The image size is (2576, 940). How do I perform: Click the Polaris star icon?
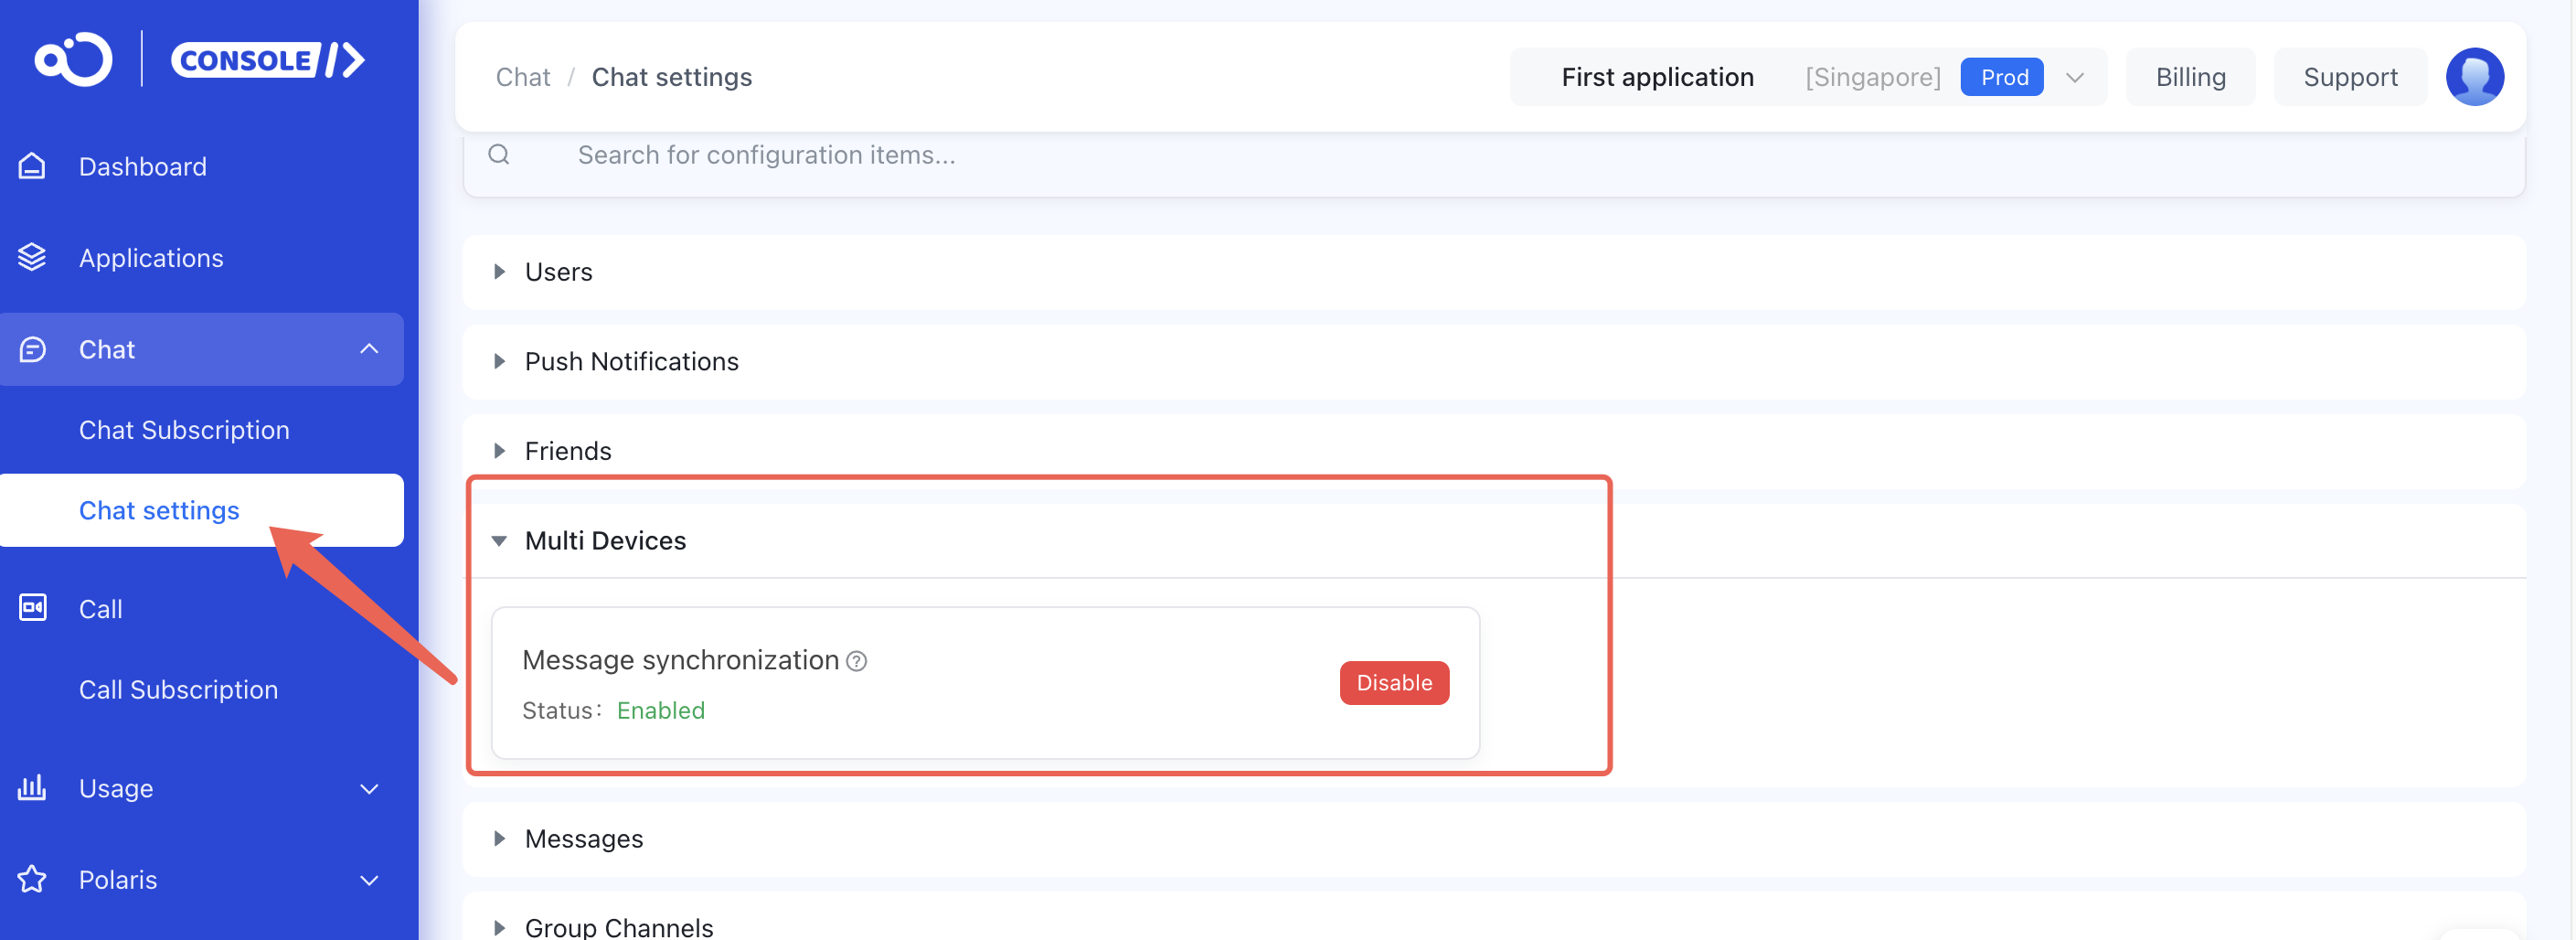pyautogui.click(x=32, y=879)
